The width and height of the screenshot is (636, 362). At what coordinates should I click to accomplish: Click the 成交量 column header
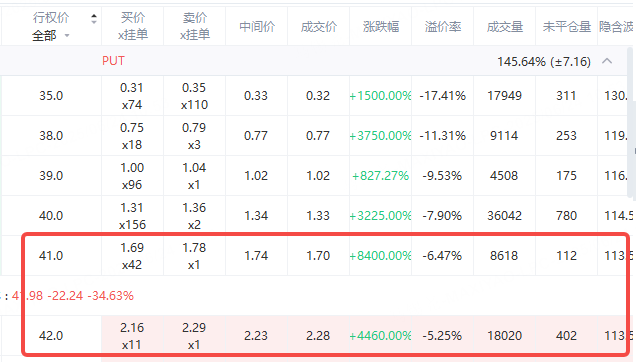click(x=505, y=27)
